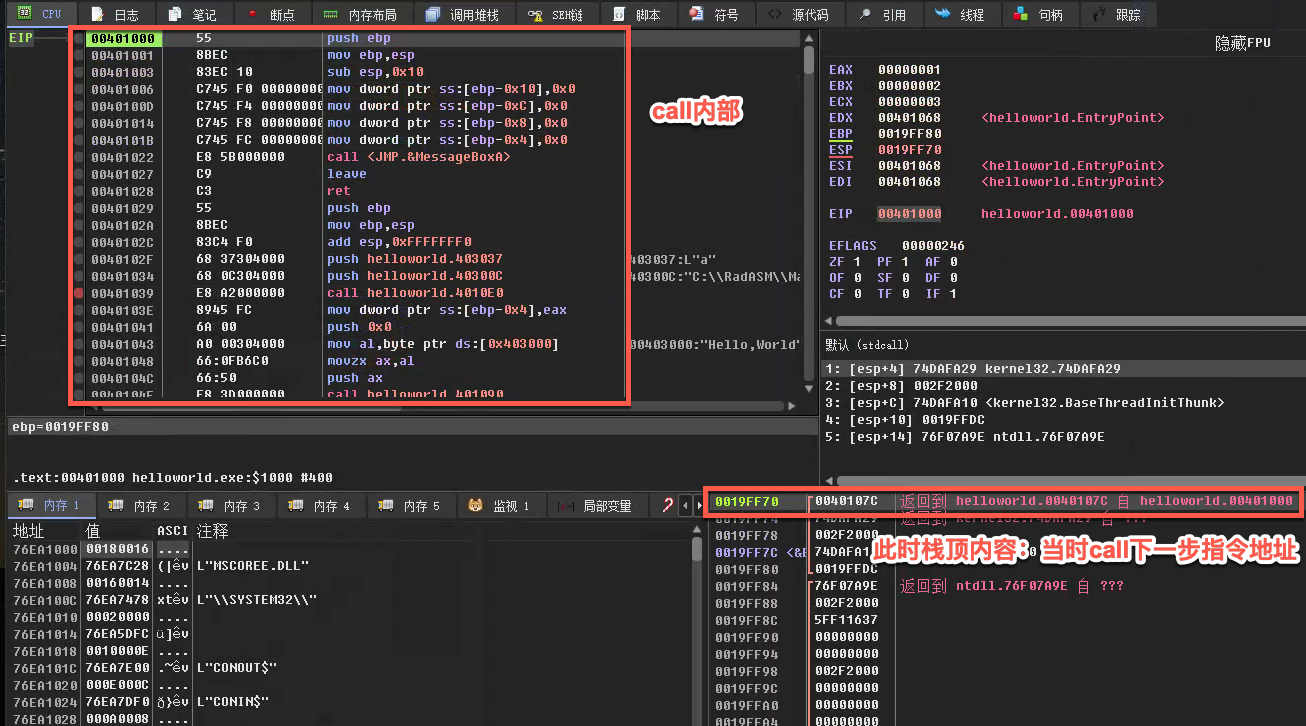This screenshot has width=1306, height=726.
Task: Select the 内存 3 dump tab
Action: (x=230, y=506)
